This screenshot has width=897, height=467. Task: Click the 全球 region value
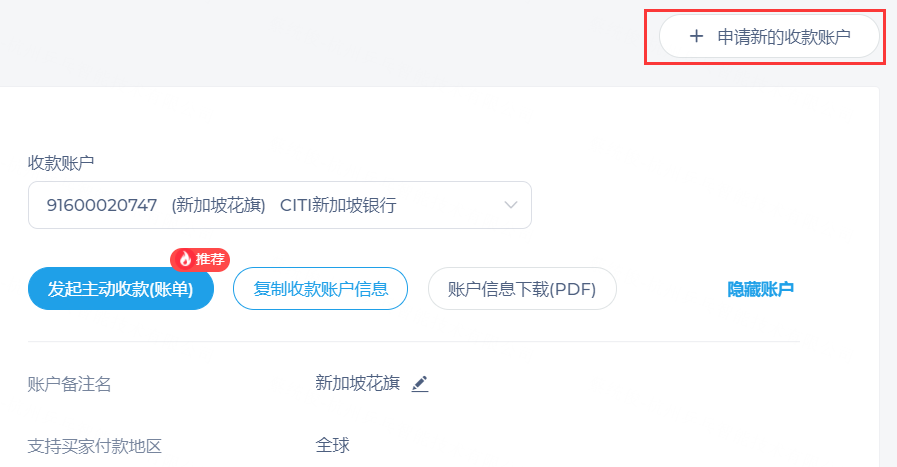[x=332, y=445]
